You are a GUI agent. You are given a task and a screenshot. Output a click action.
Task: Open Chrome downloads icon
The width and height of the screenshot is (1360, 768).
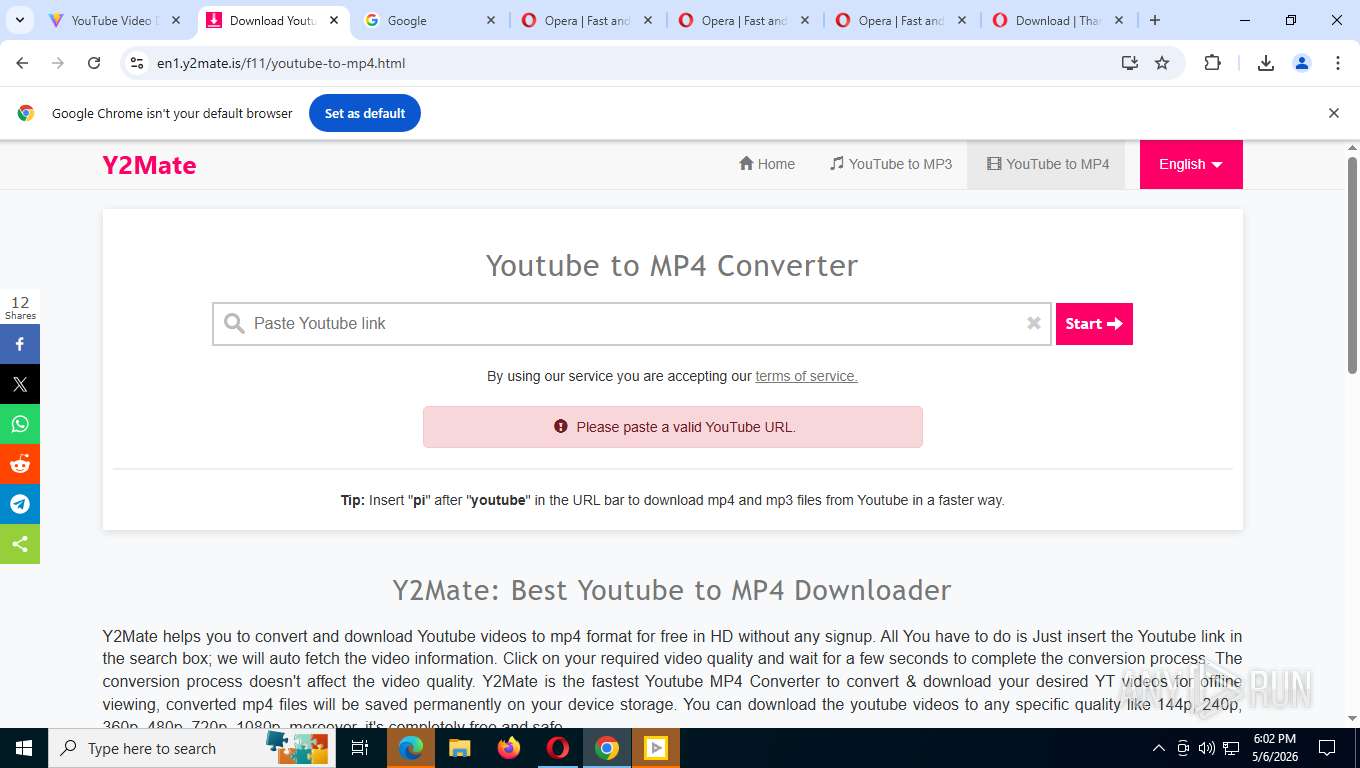[x=1265, y=63]
